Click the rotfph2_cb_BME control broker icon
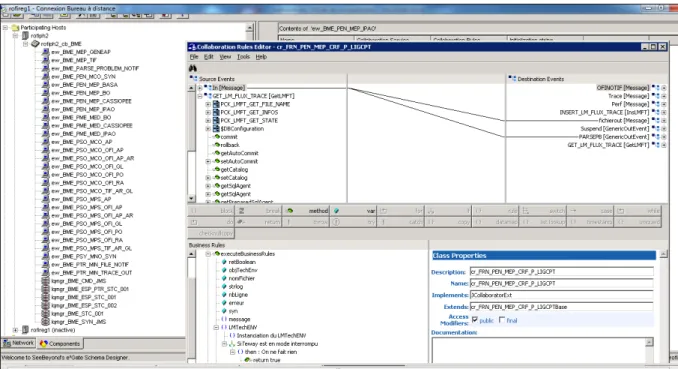The image size is (678, 369). point(35,44)
